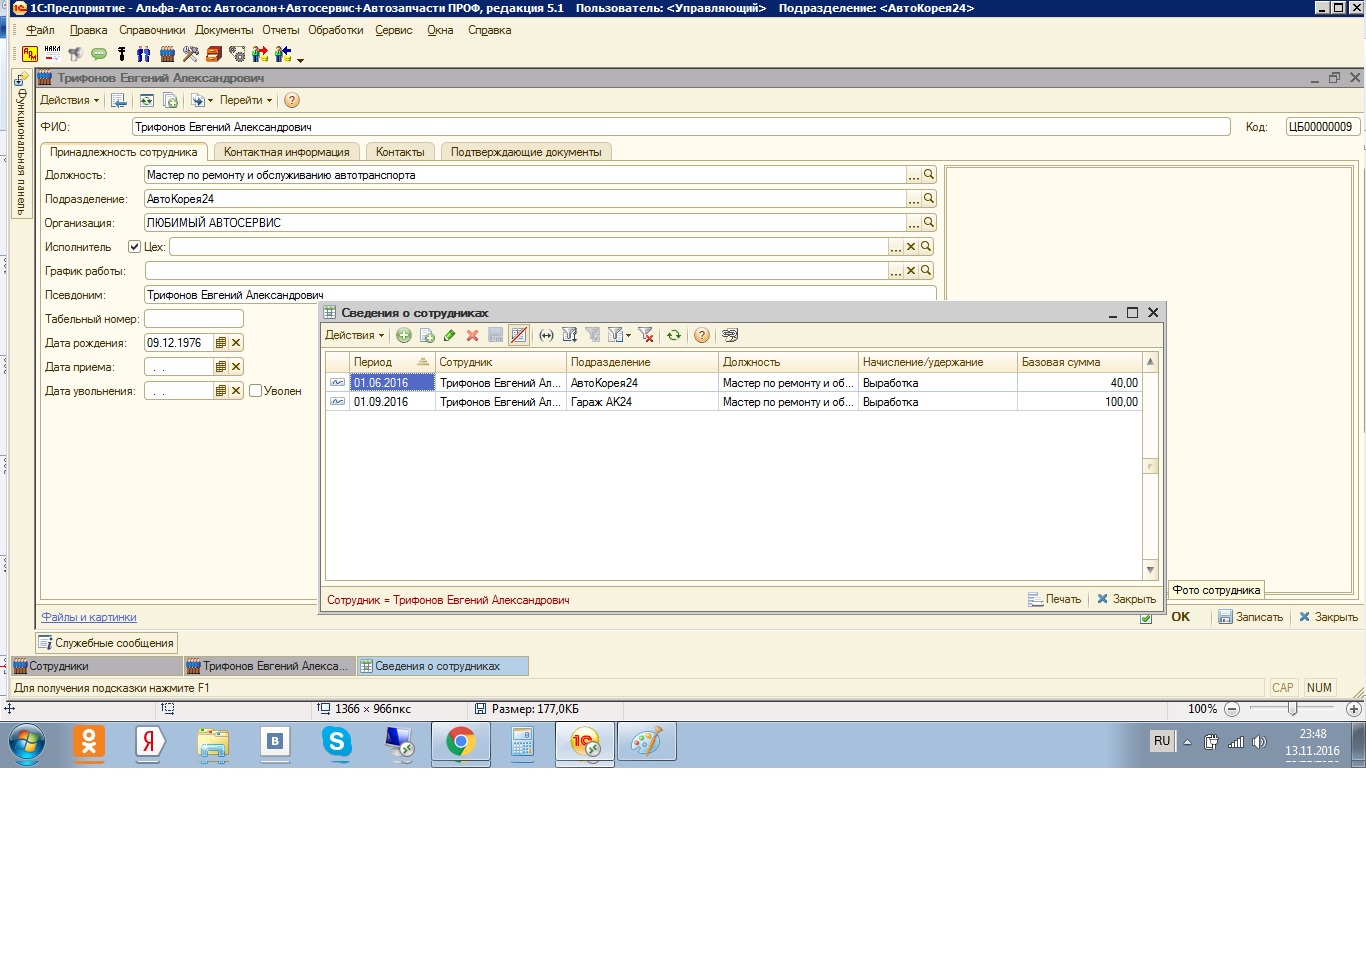Click the Табельный номер input field
This screenshot has height=966, width=1366.
point(194,319)
